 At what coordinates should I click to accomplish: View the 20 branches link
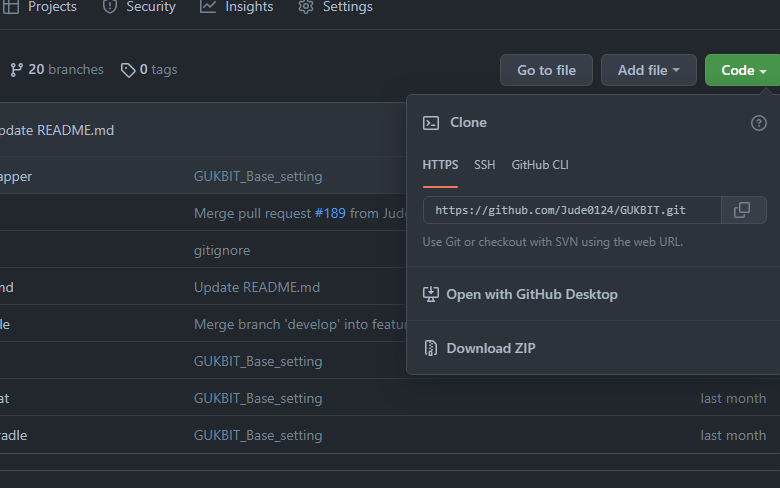[x=57, y=70]
